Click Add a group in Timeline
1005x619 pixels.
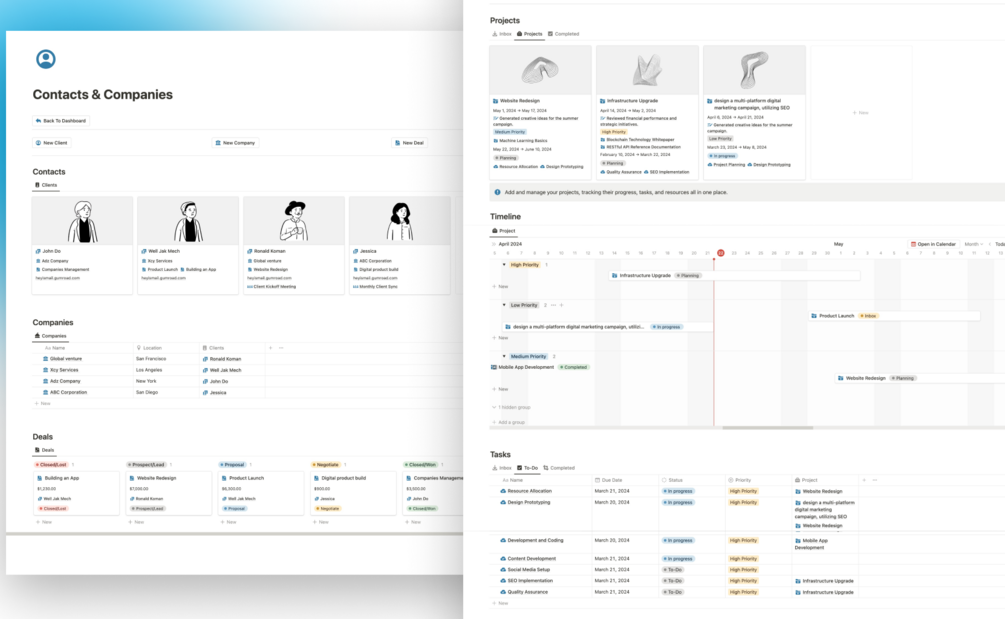point(508,422)
